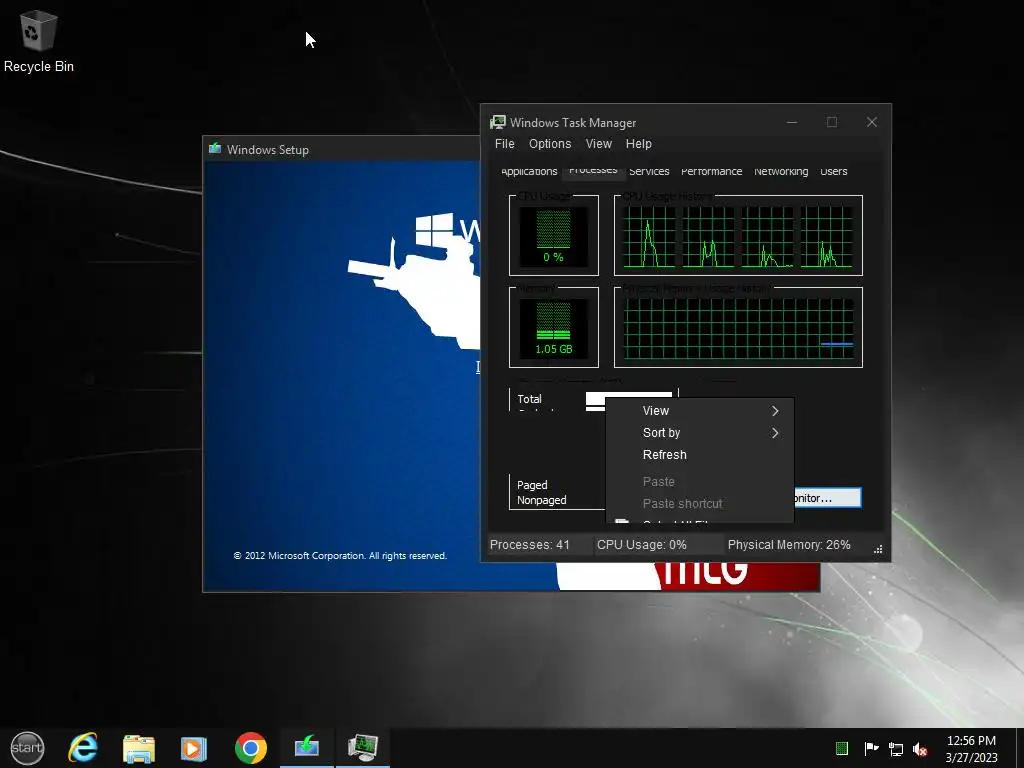Switch to the Processes tab

[593, 170]
